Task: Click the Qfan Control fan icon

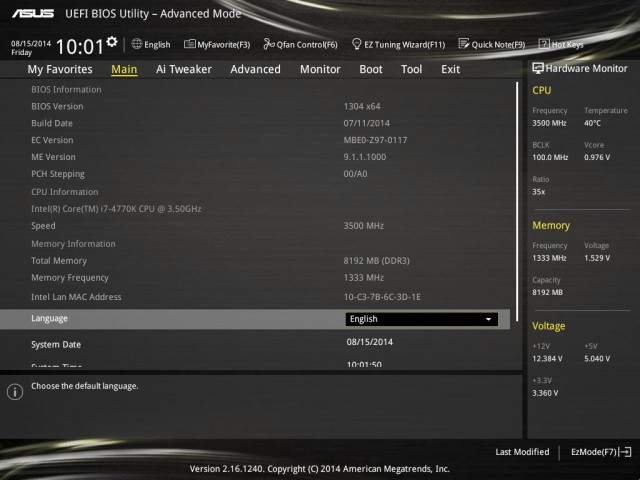Action: click(269, 44)
